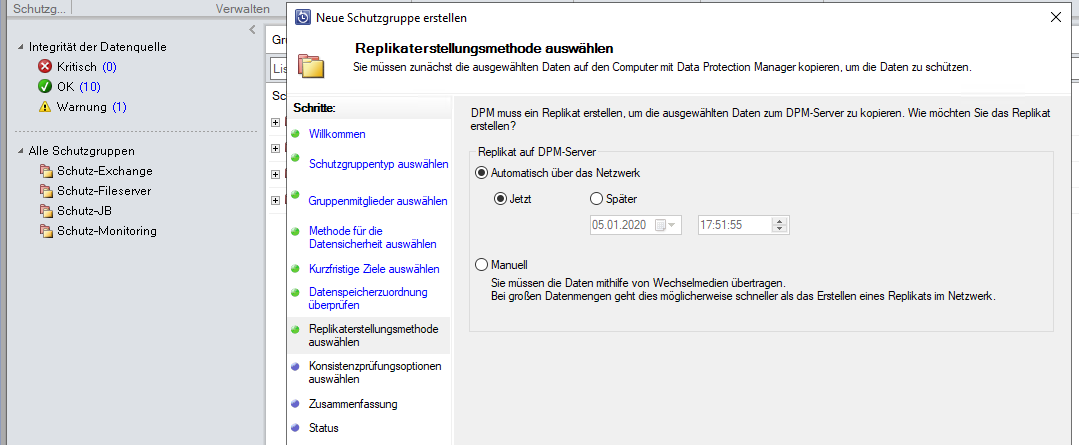Filter by Warnung (1) data sources
The height and width of the screenshot is (445, 1079).
point(92,107)
